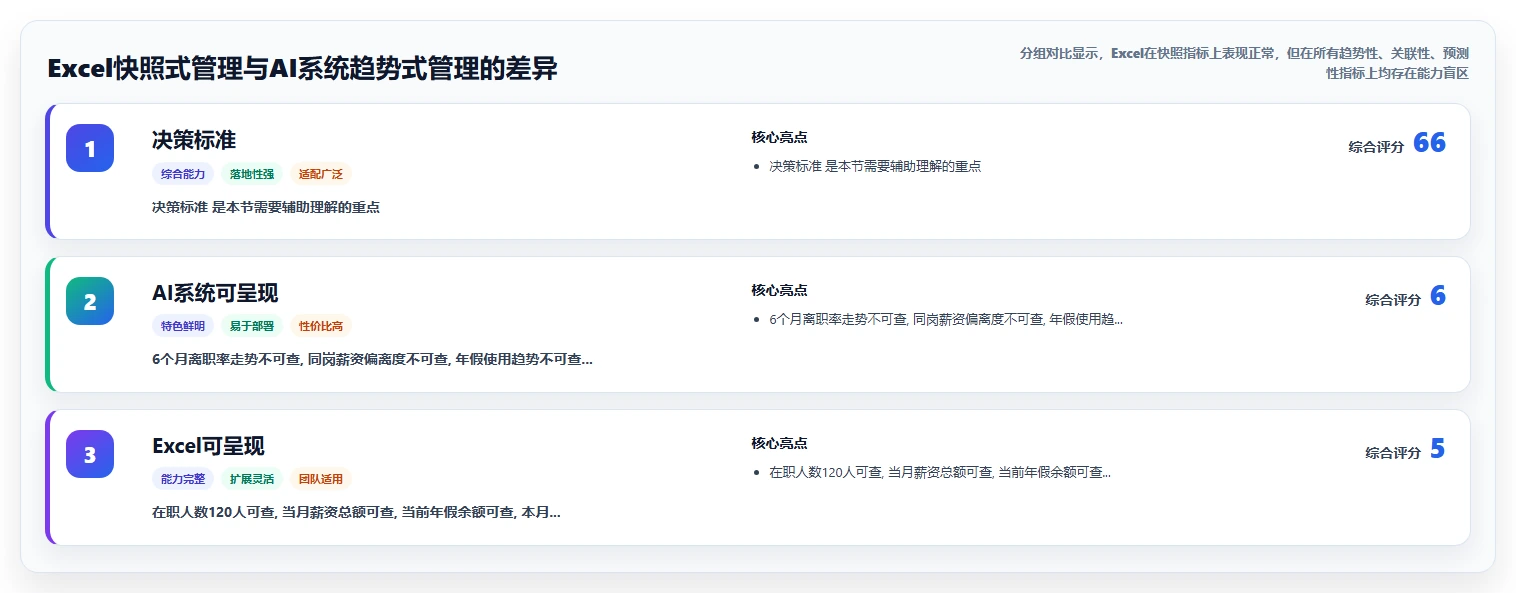The height and width of the screenshot is (593, 1516).
Task: Click the score value 6 for AI系统可呈现
Action: point(1438,296)
